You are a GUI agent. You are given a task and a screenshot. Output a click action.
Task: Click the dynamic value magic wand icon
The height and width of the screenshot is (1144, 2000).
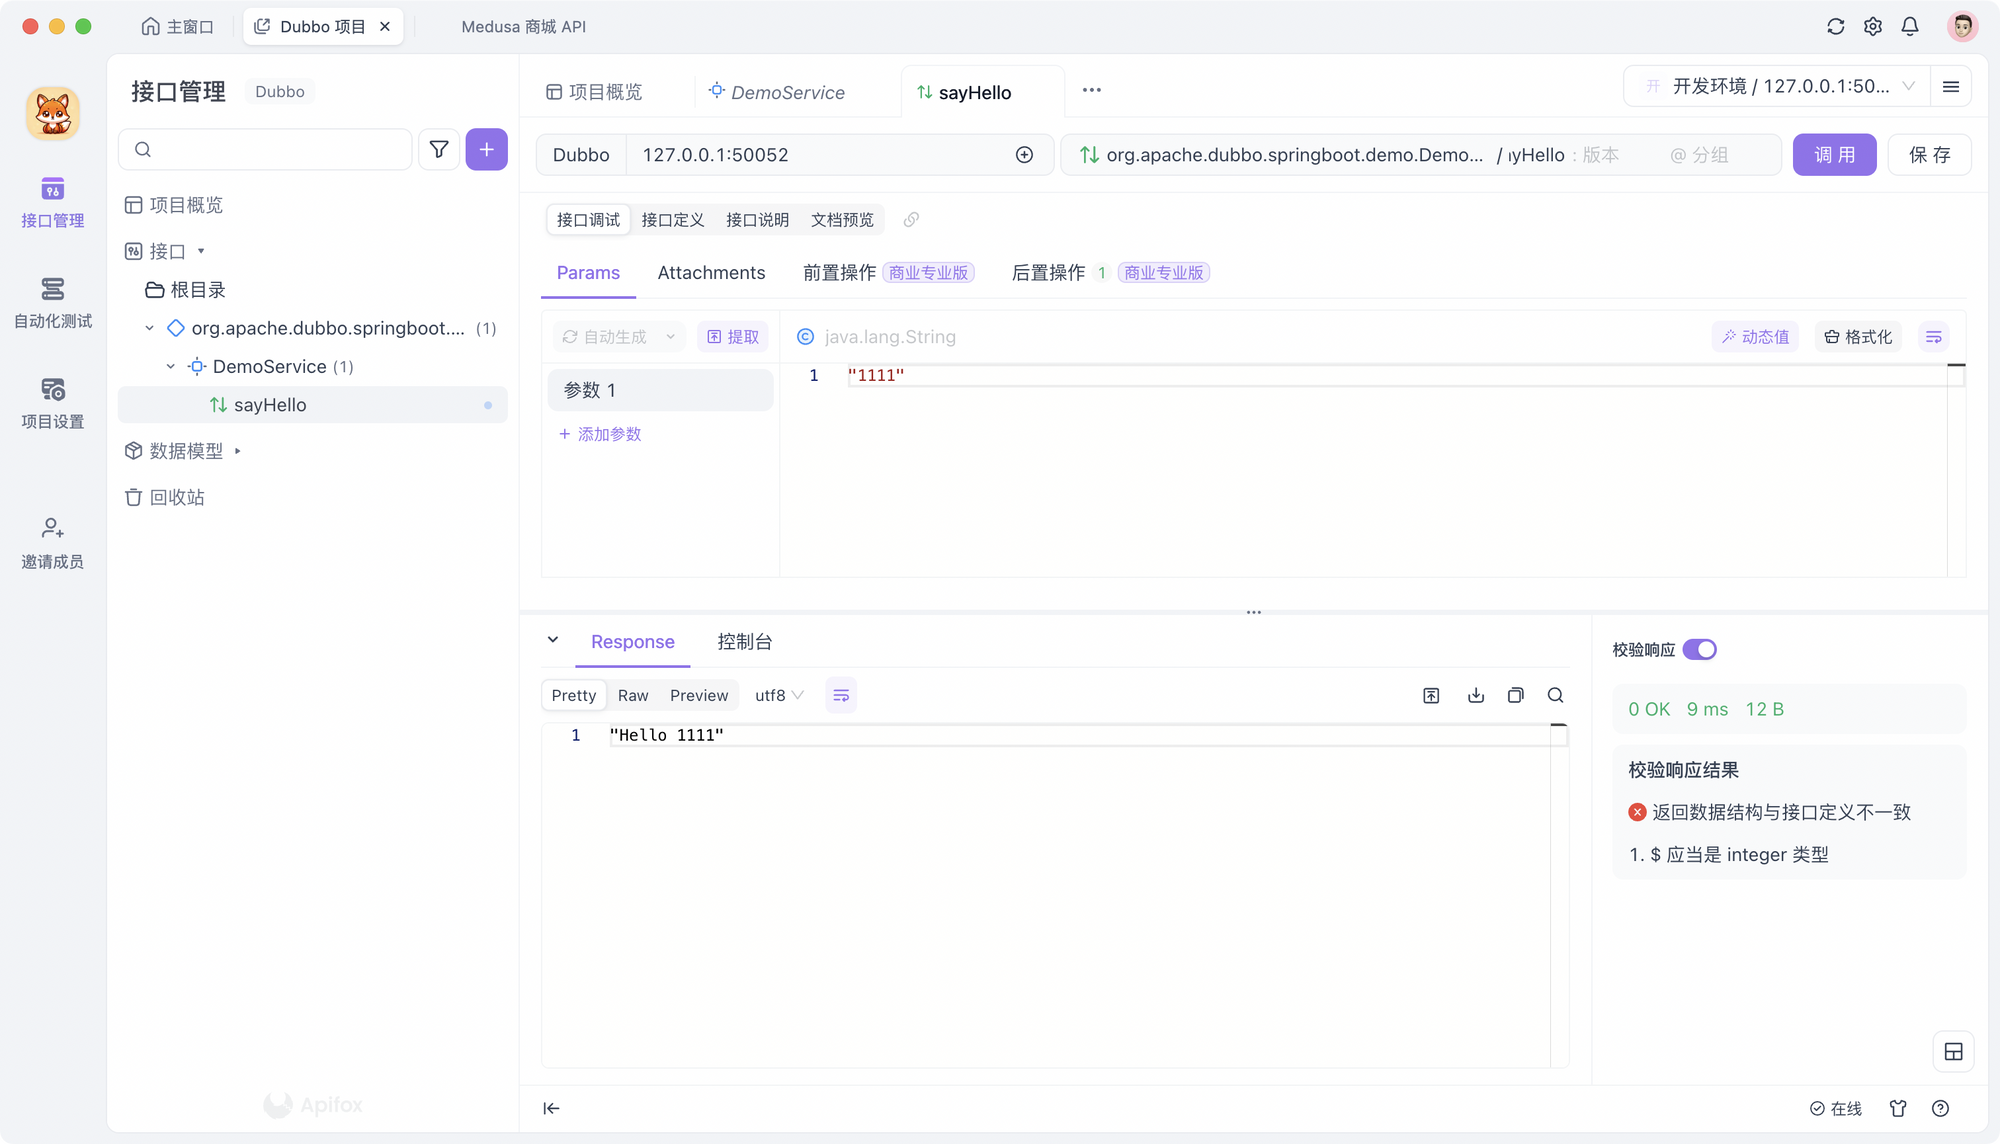point(1728,336)
